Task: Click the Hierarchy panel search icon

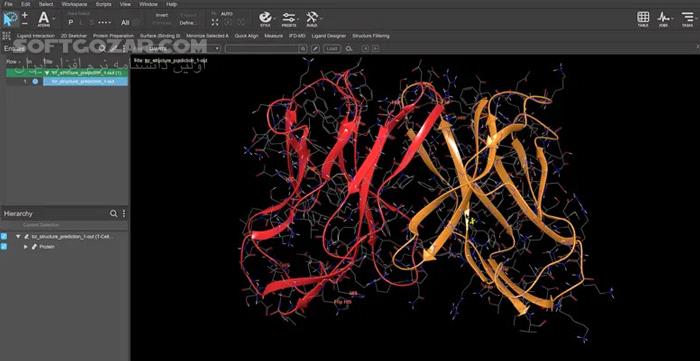Action: click(x=113, y=214)
